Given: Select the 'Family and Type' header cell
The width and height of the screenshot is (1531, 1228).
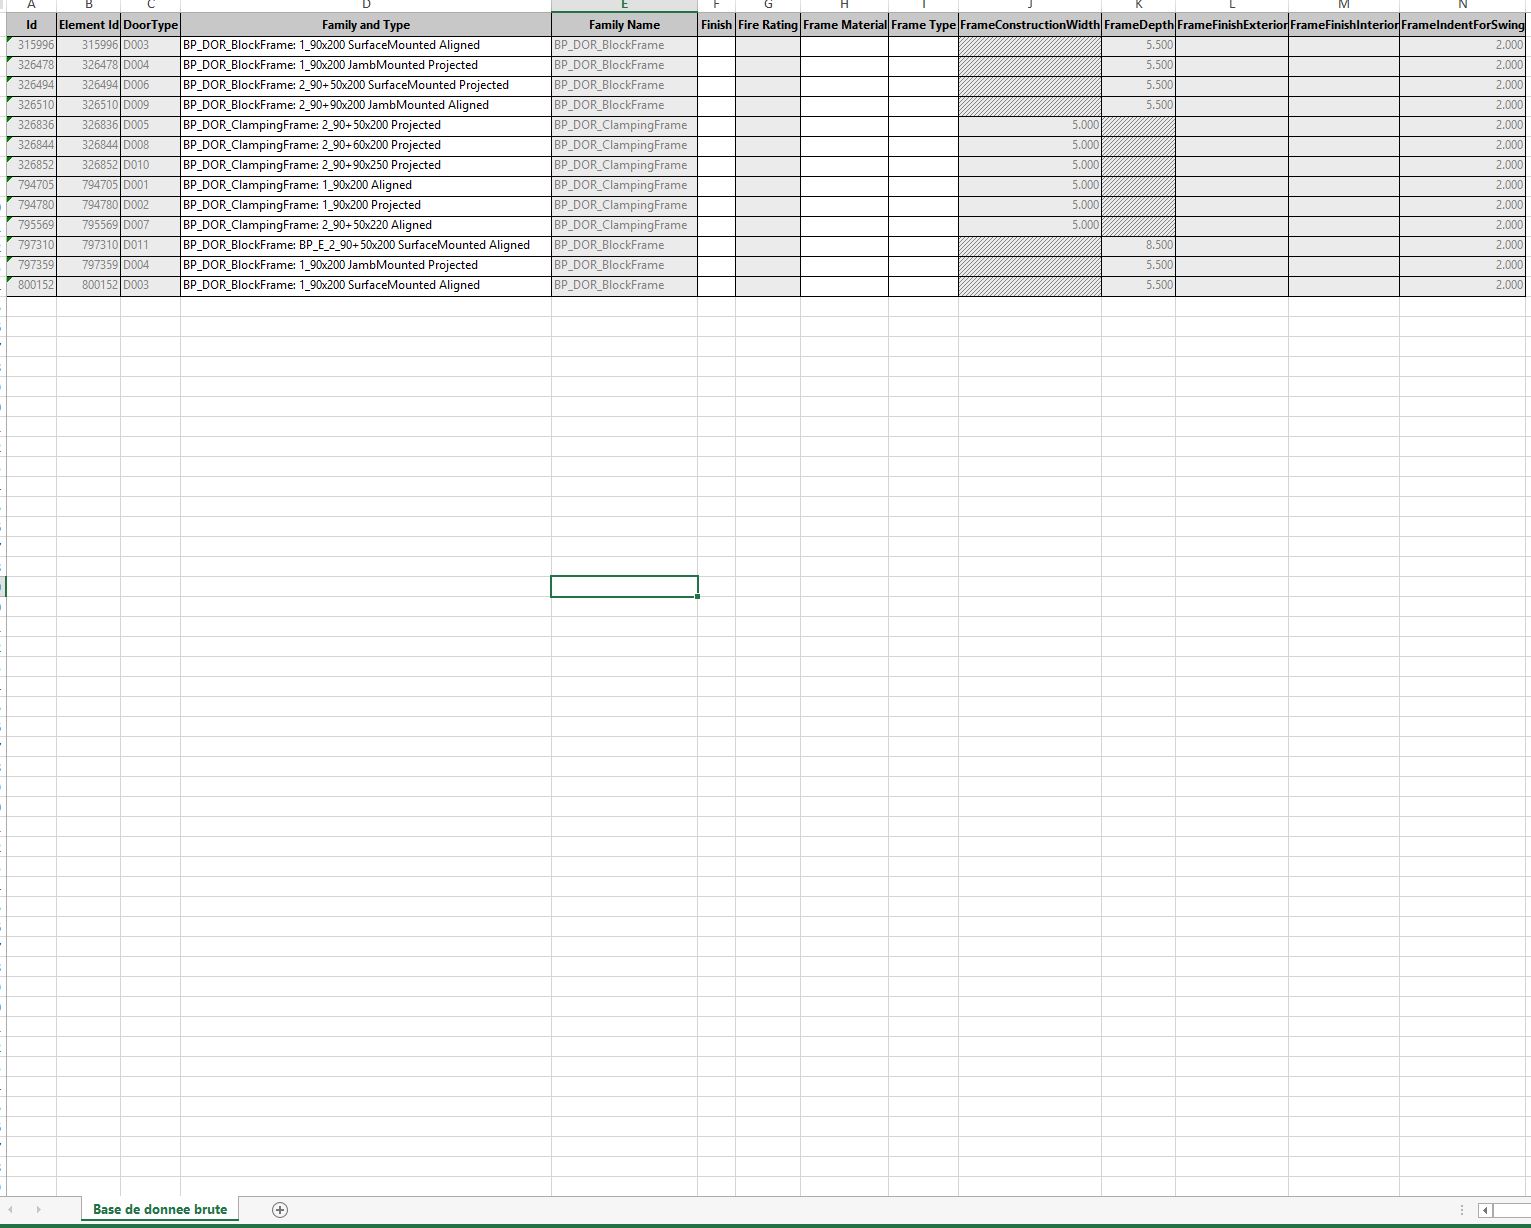Looking at the screenshot, I should click(366, 25).
